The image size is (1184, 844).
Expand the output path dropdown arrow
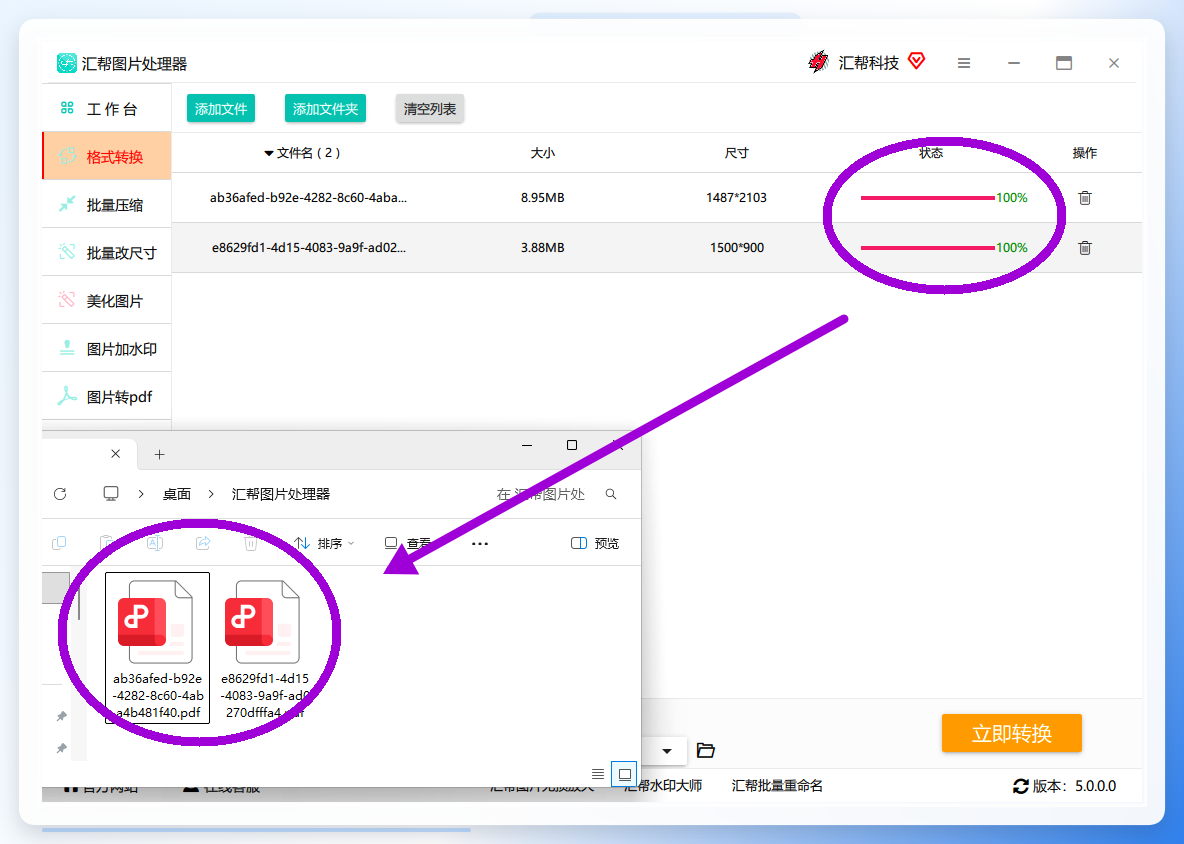pyautogui.click(x=667, y=751)
